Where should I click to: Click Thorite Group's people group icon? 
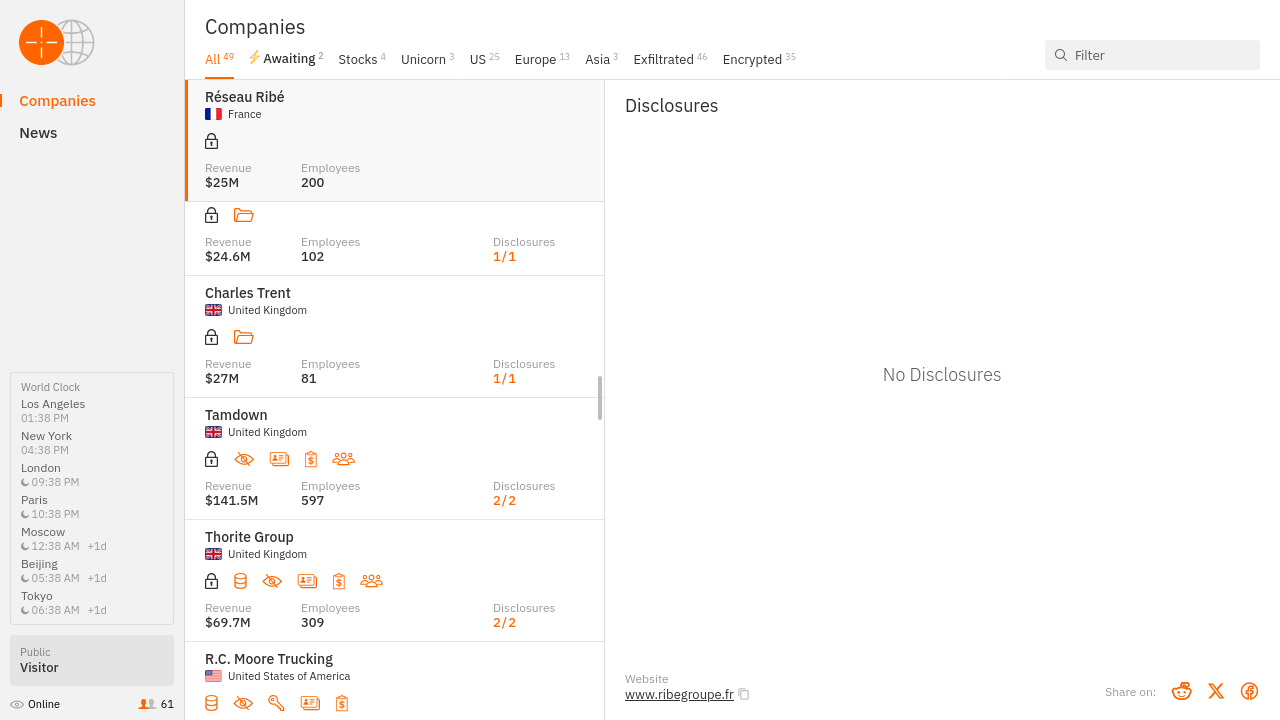coord(371,581)
